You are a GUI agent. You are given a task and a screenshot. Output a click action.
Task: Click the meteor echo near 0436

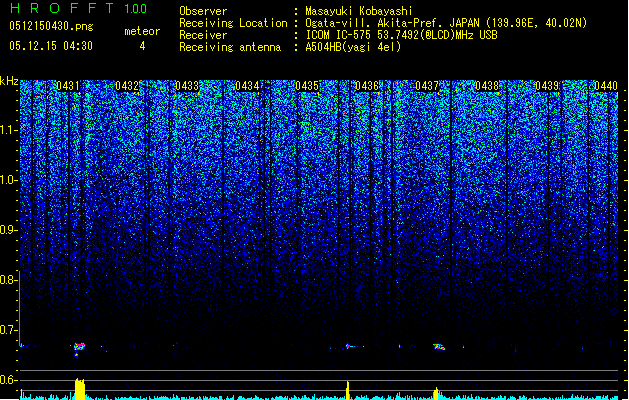(349, 346)
